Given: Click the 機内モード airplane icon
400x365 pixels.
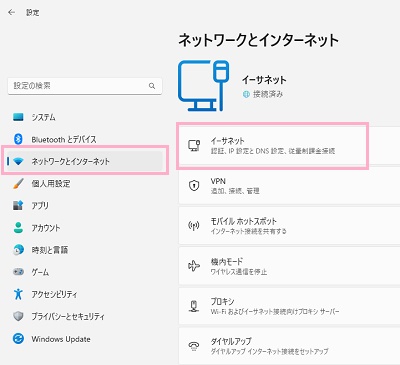Looking at the screenshot, I should point(194,266).
